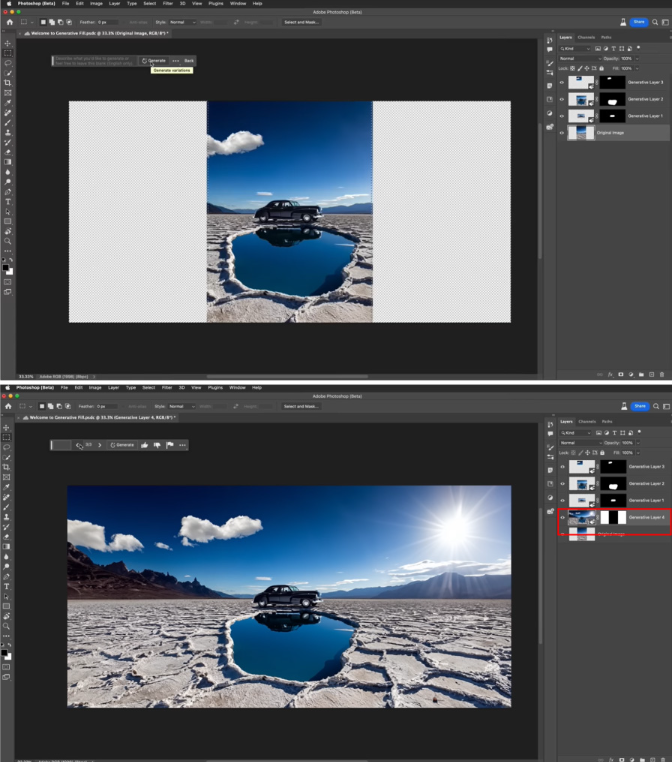The height and width of the screenshot is (762, 672).
Task: Open comments panel icon in bottom window
Action: [x=550, y=433]
